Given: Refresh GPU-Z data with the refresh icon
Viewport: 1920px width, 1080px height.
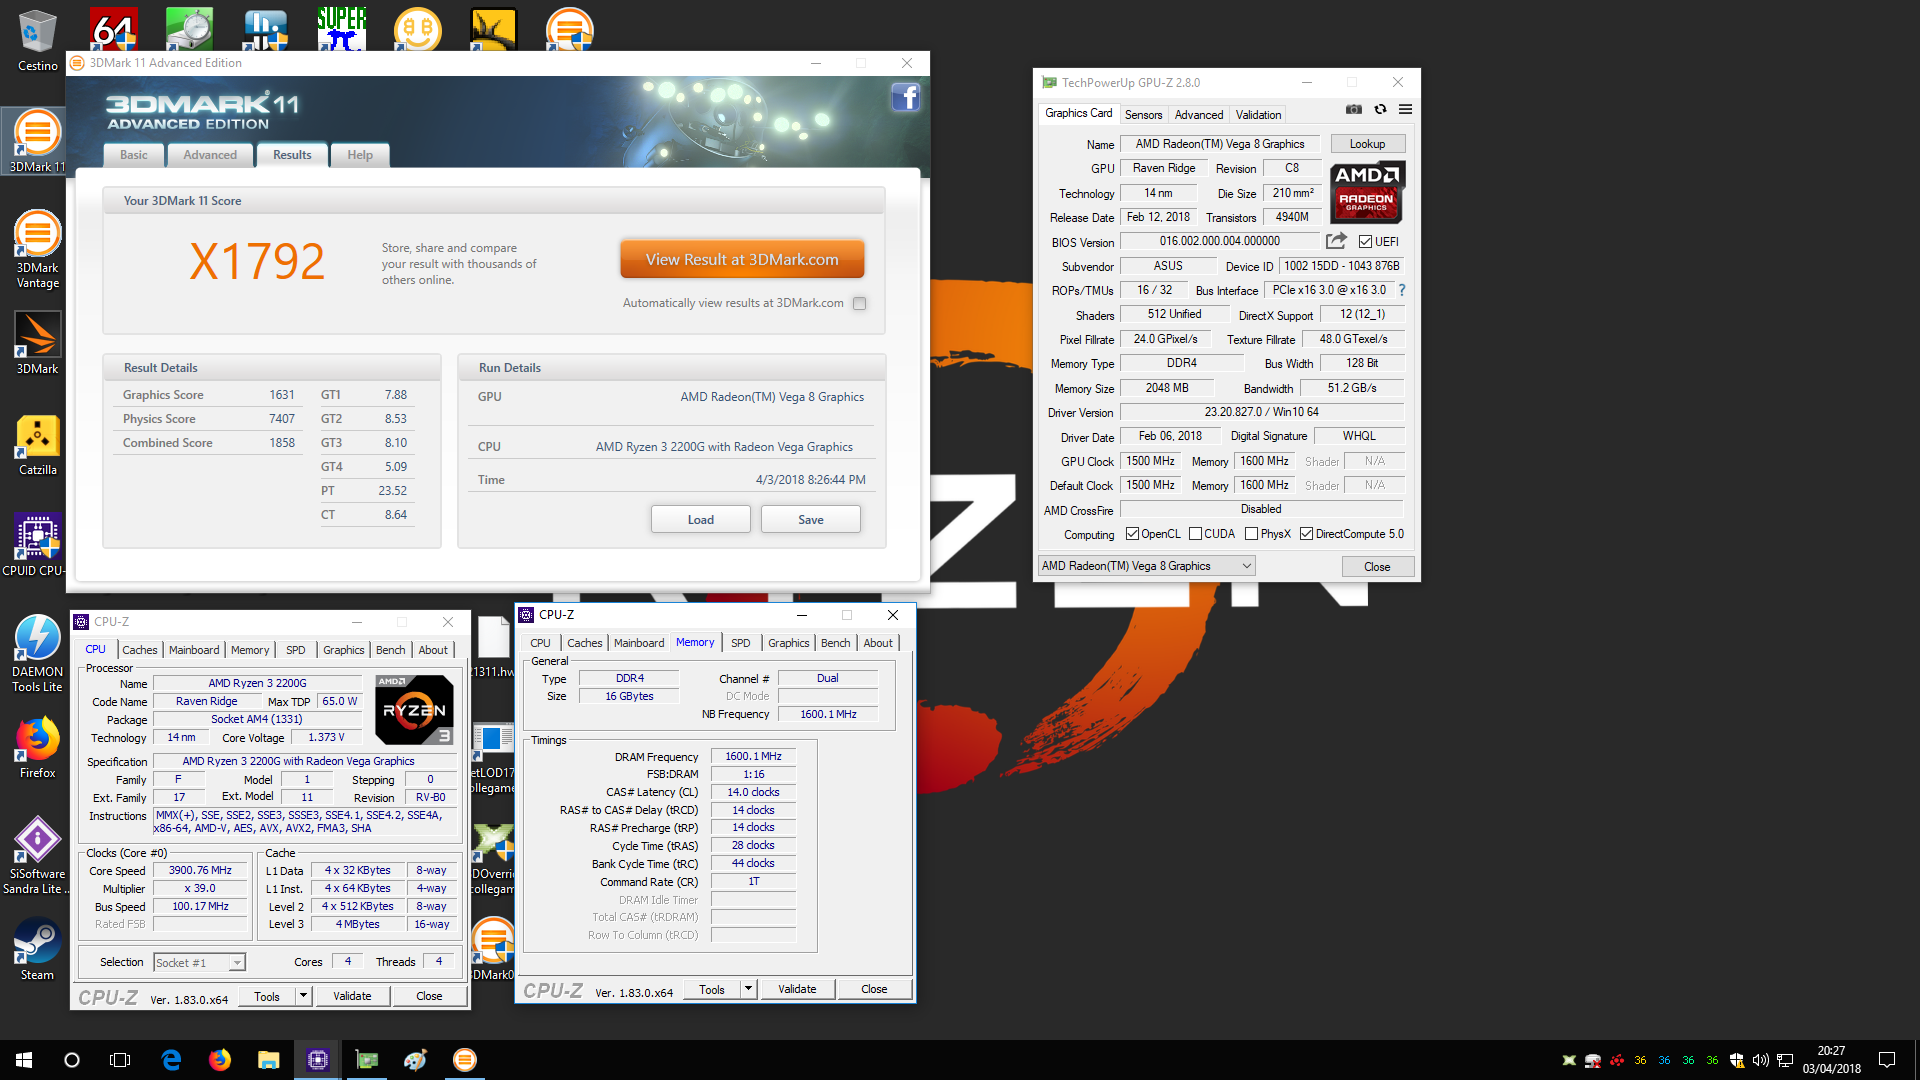Looking at the screenshot, I should [x=1380, y=109].
